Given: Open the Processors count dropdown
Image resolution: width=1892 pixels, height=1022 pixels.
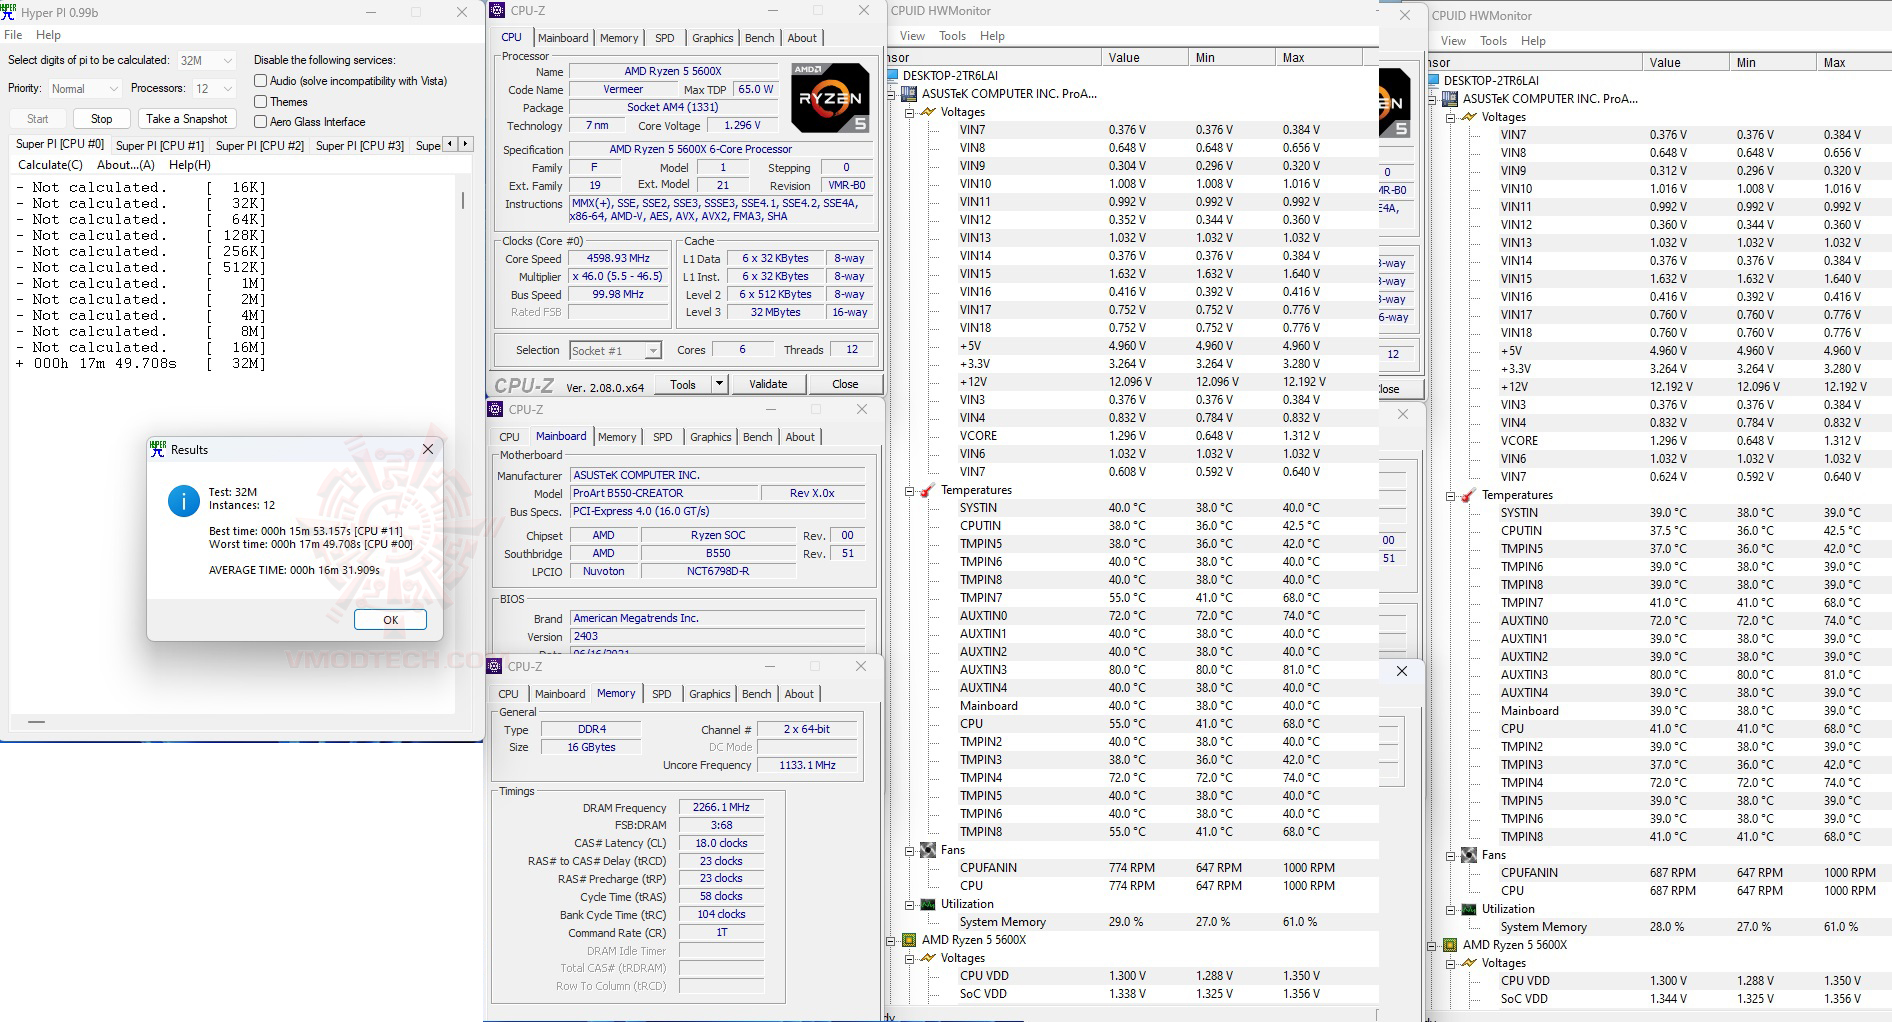Looking at the screenshot, I should (x=214, y=89).
